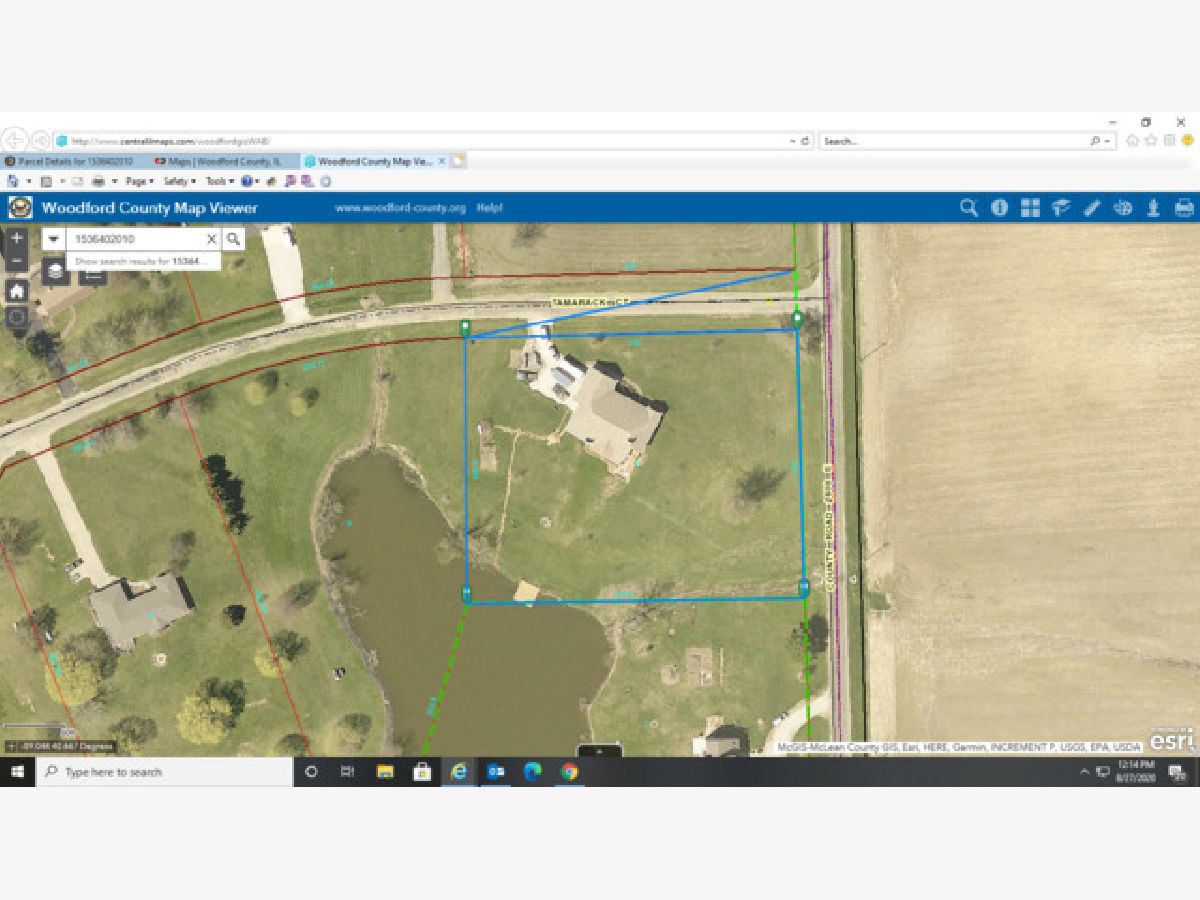Click the search magnifier in blue header
This screenshot has height=900, width=1200.
968,208
